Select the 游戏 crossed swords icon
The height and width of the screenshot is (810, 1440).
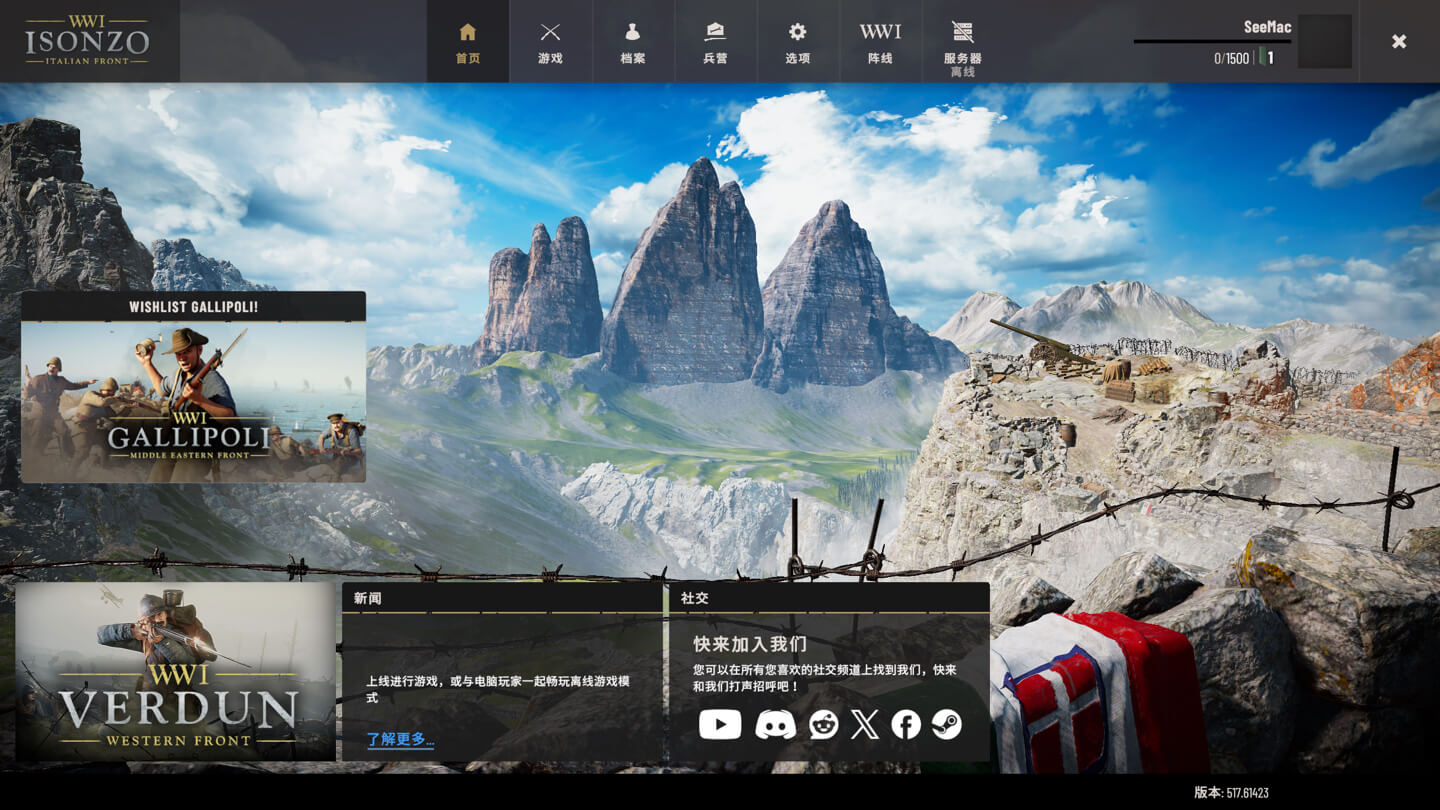(x=550, y=42)
